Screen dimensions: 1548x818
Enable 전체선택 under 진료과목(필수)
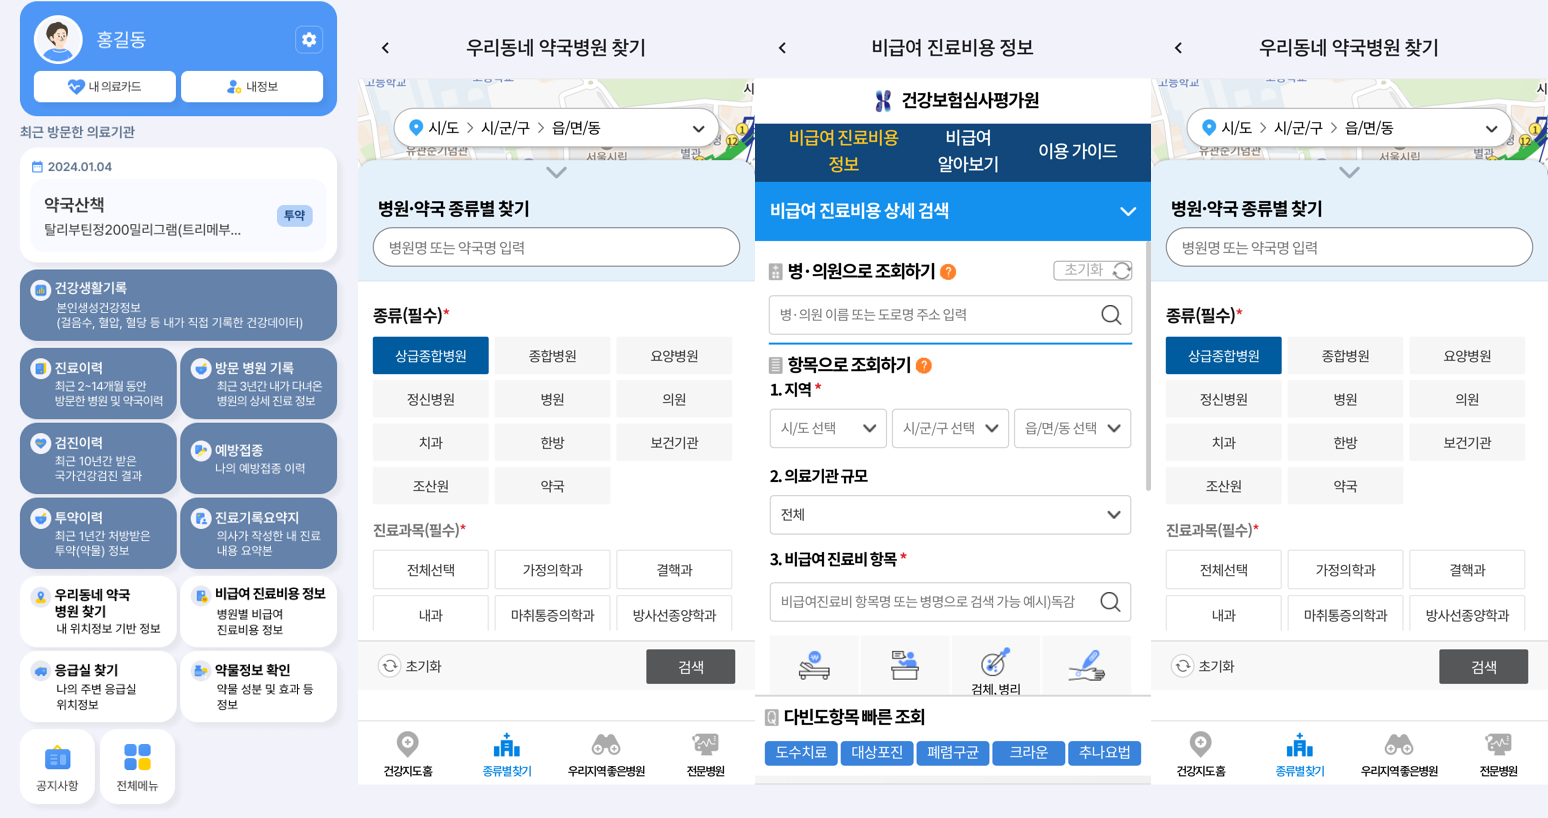[x=431, y=569]
